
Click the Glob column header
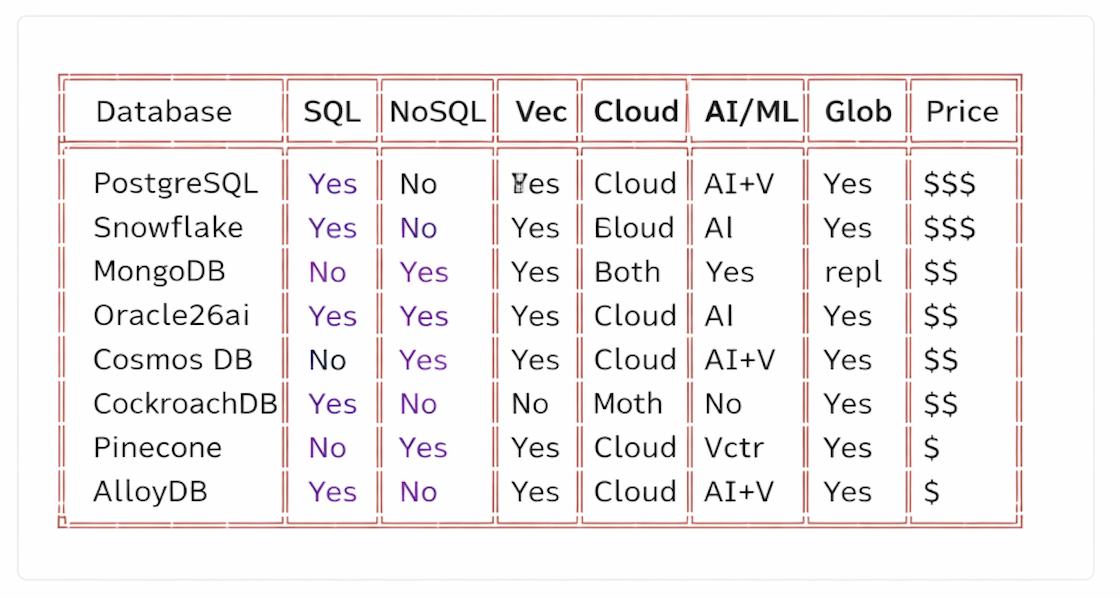coord(858,111)
